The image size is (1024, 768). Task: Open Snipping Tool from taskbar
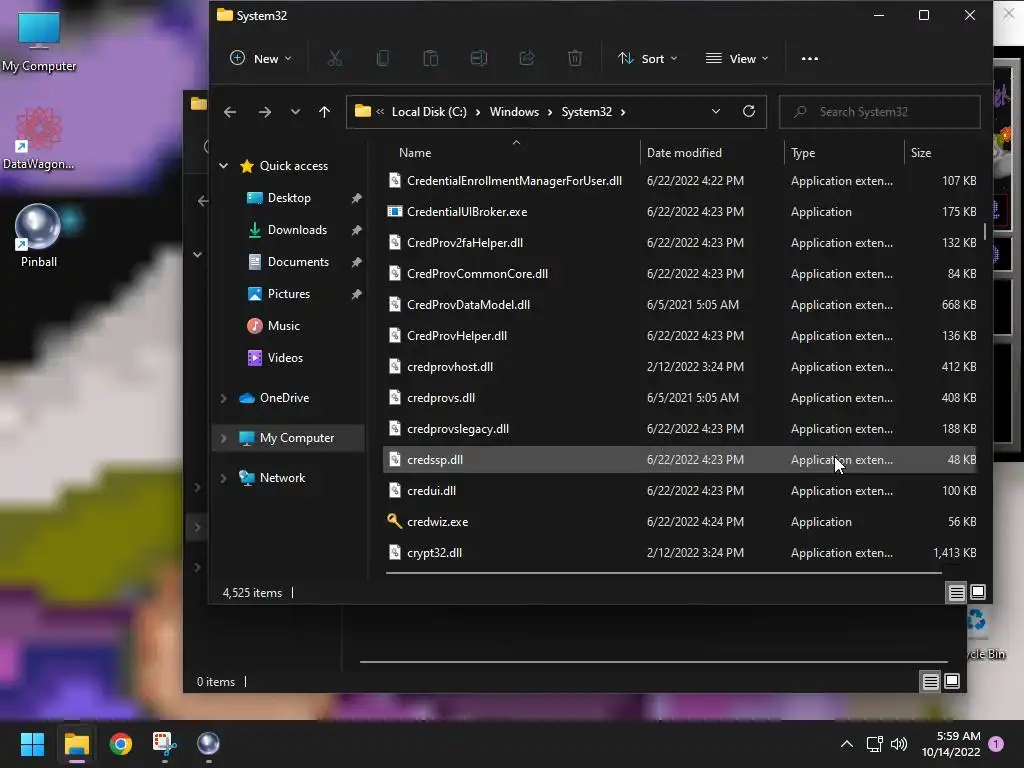(165, 744)
